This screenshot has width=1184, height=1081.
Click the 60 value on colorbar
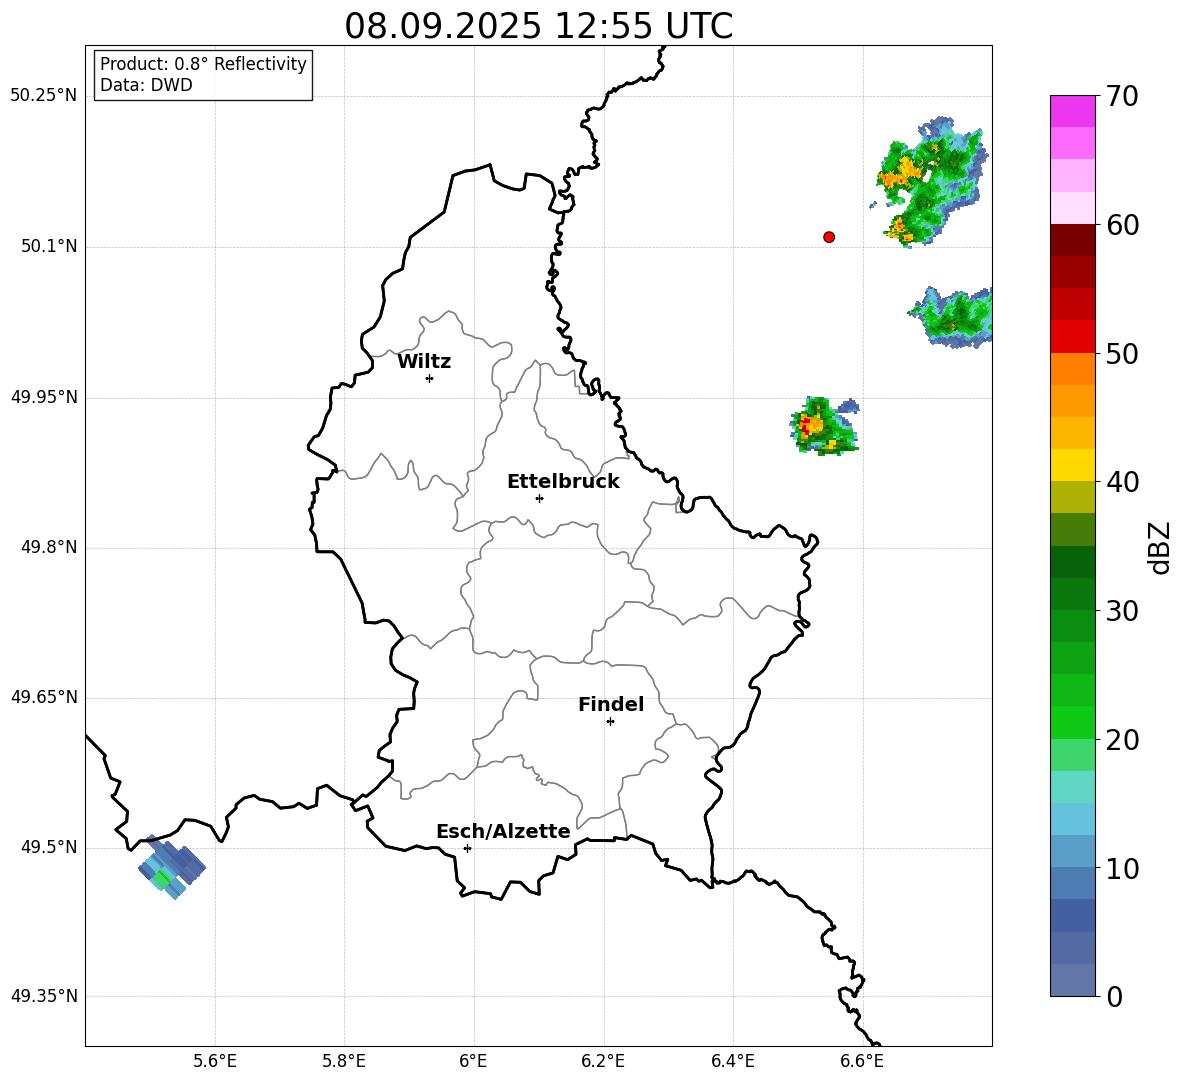click(x=1122, y=225)
